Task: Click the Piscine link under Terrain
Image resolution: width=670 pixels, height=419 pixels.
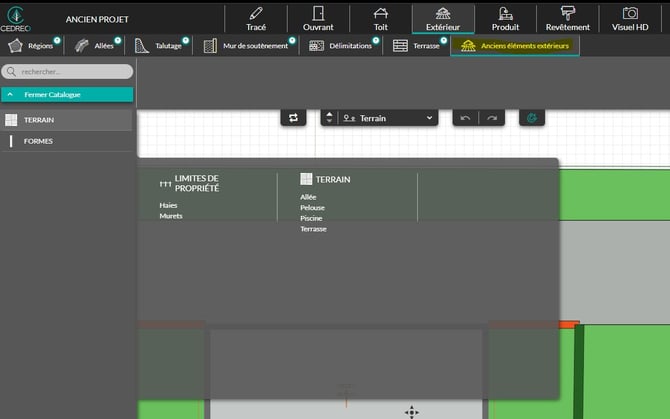Action: 311,218
